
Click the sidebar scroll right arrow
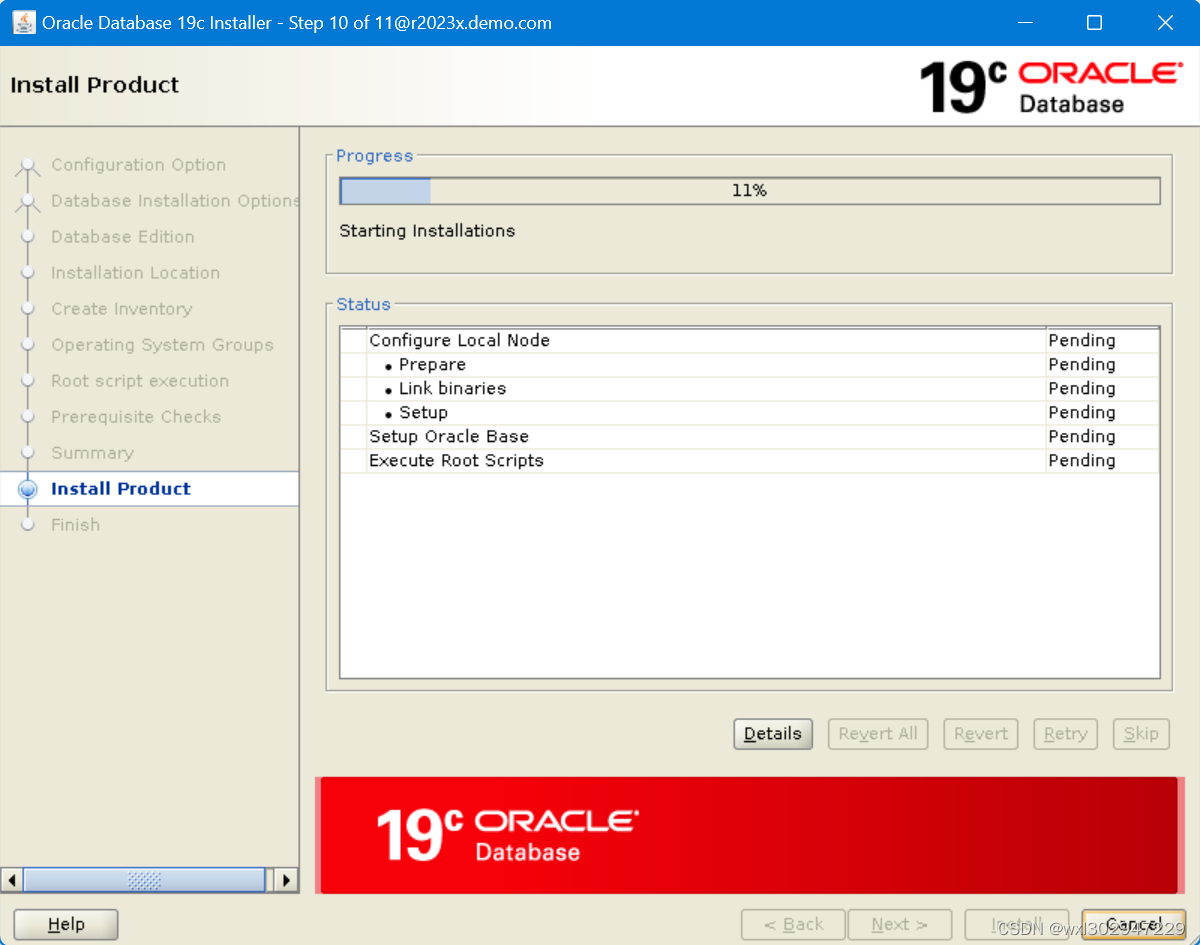(286, 880)
